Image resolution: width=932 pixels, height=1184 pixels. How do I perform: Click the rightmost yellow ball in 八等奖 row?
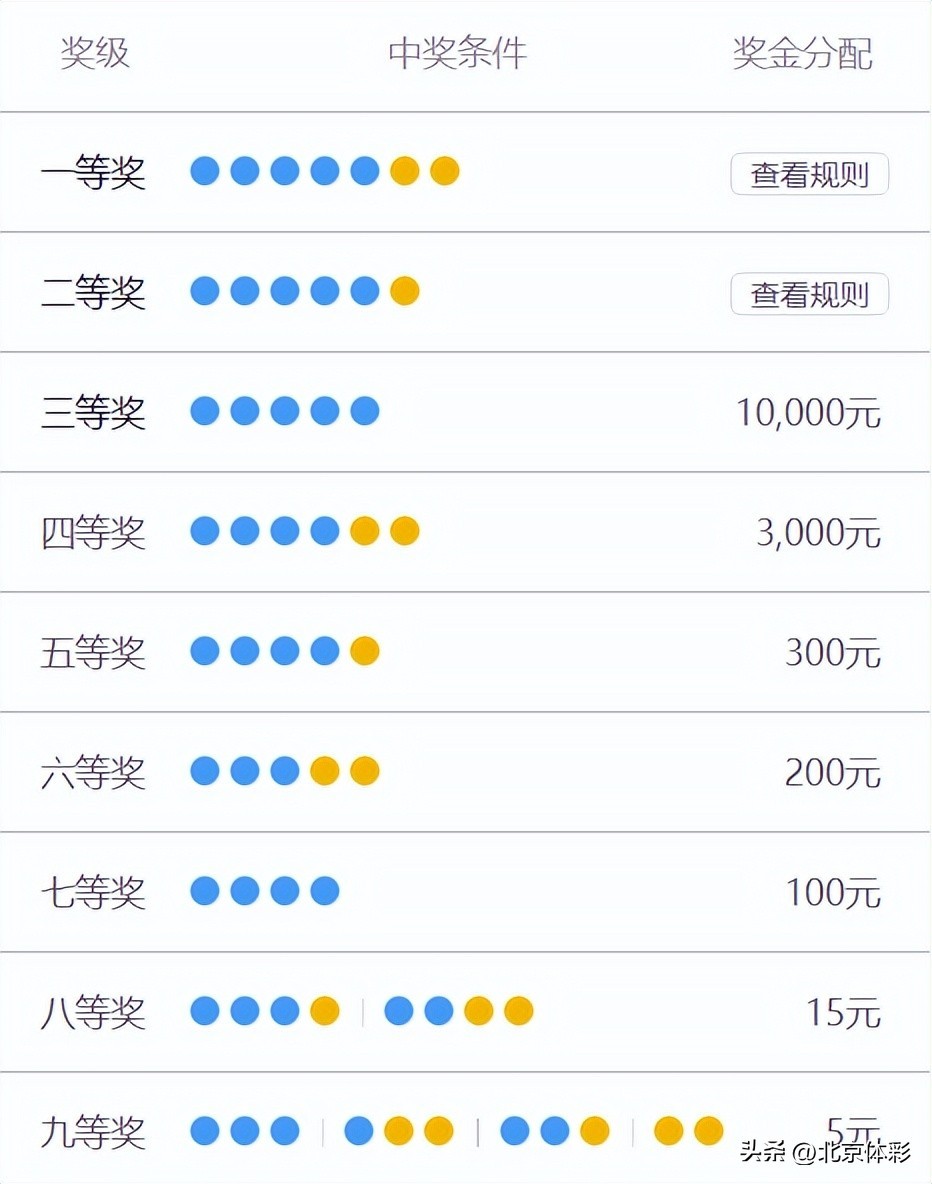(x=518, y=1011)
